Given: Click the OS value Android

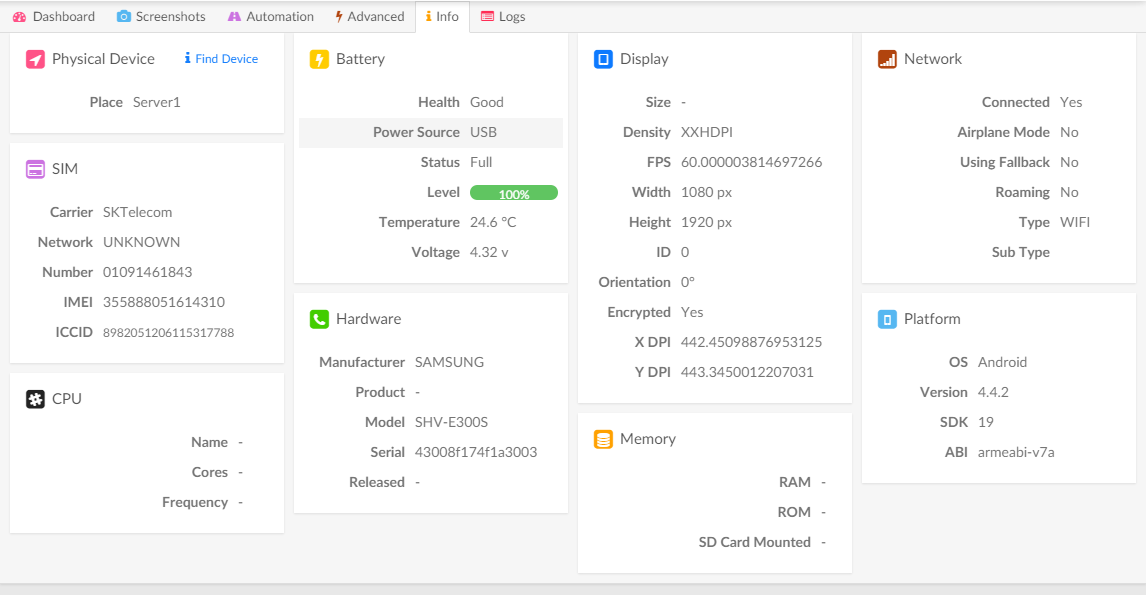Looking at the screenshot, I should tap(1002, 363).
